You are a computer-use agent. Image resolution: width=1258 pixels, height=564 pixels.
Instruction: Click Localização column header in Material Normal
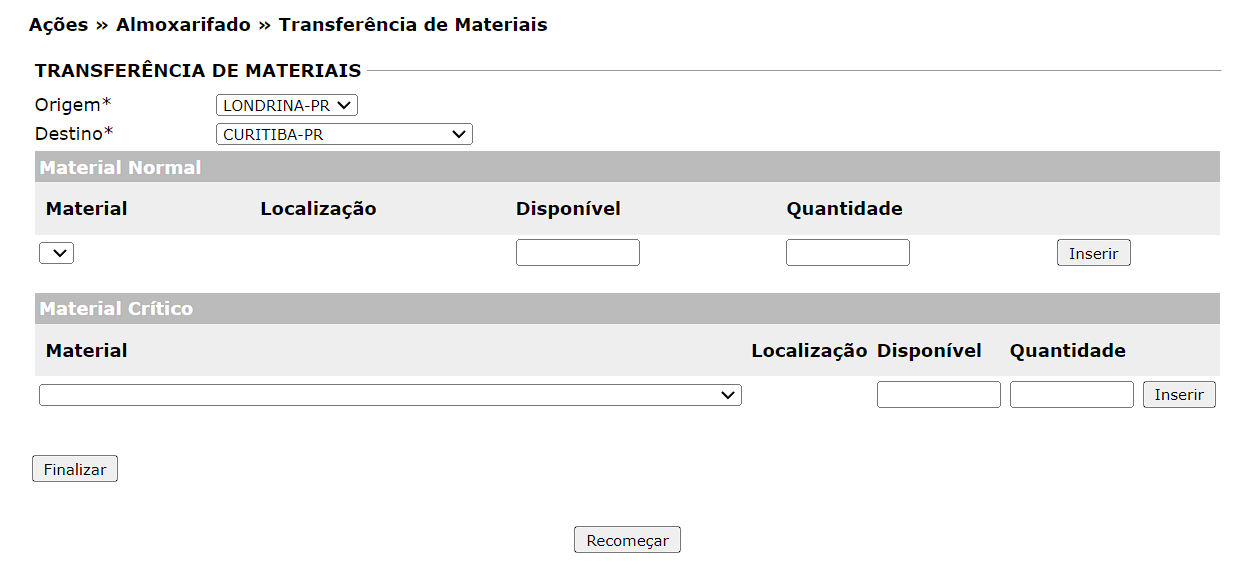(318, 209)
